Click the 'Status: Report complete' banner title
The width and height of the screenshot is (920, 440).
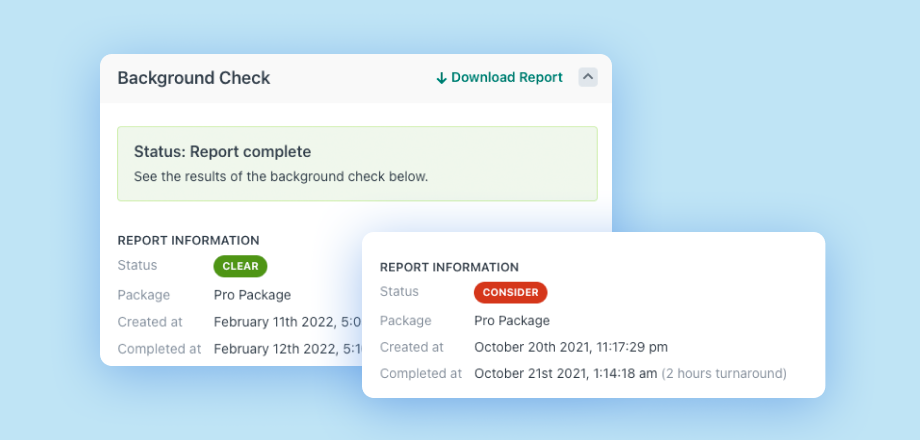(222, 152)
